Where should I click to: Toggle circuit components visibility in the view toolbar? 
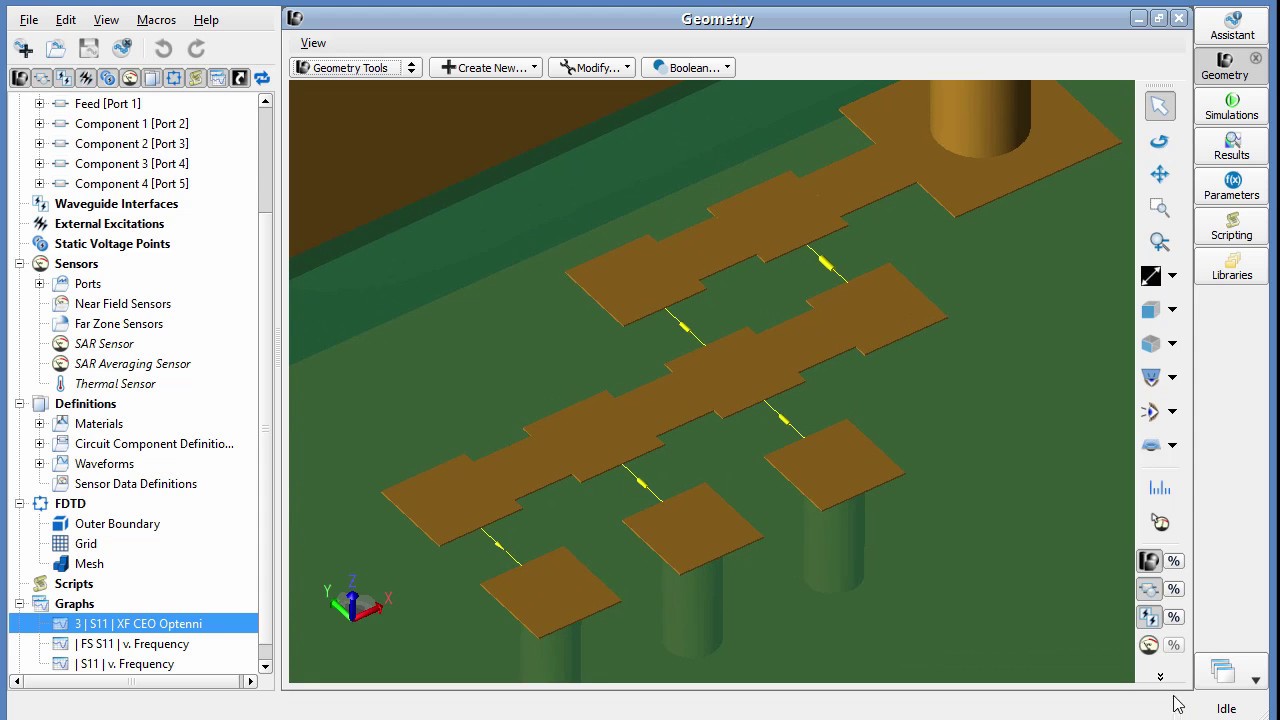coord(1149,589)
